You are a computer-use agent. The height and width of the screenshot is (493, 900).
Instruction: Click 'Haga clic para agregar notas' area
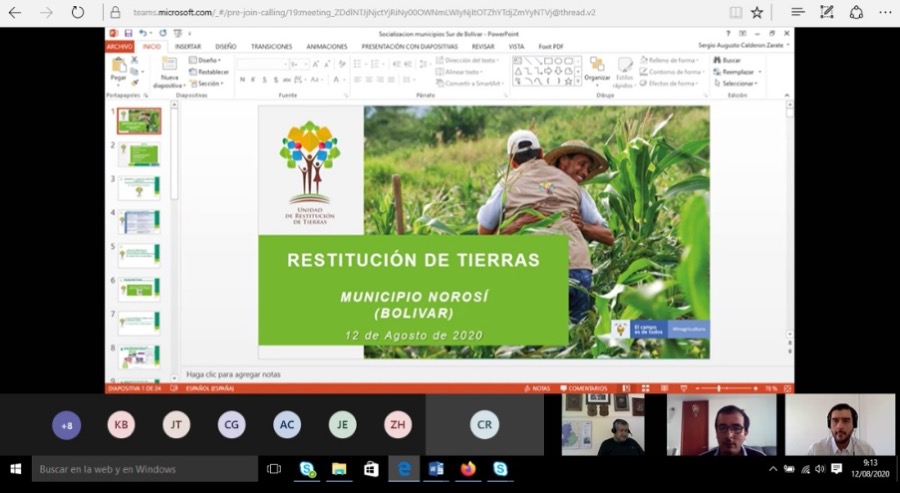click(x=233, y=375)
